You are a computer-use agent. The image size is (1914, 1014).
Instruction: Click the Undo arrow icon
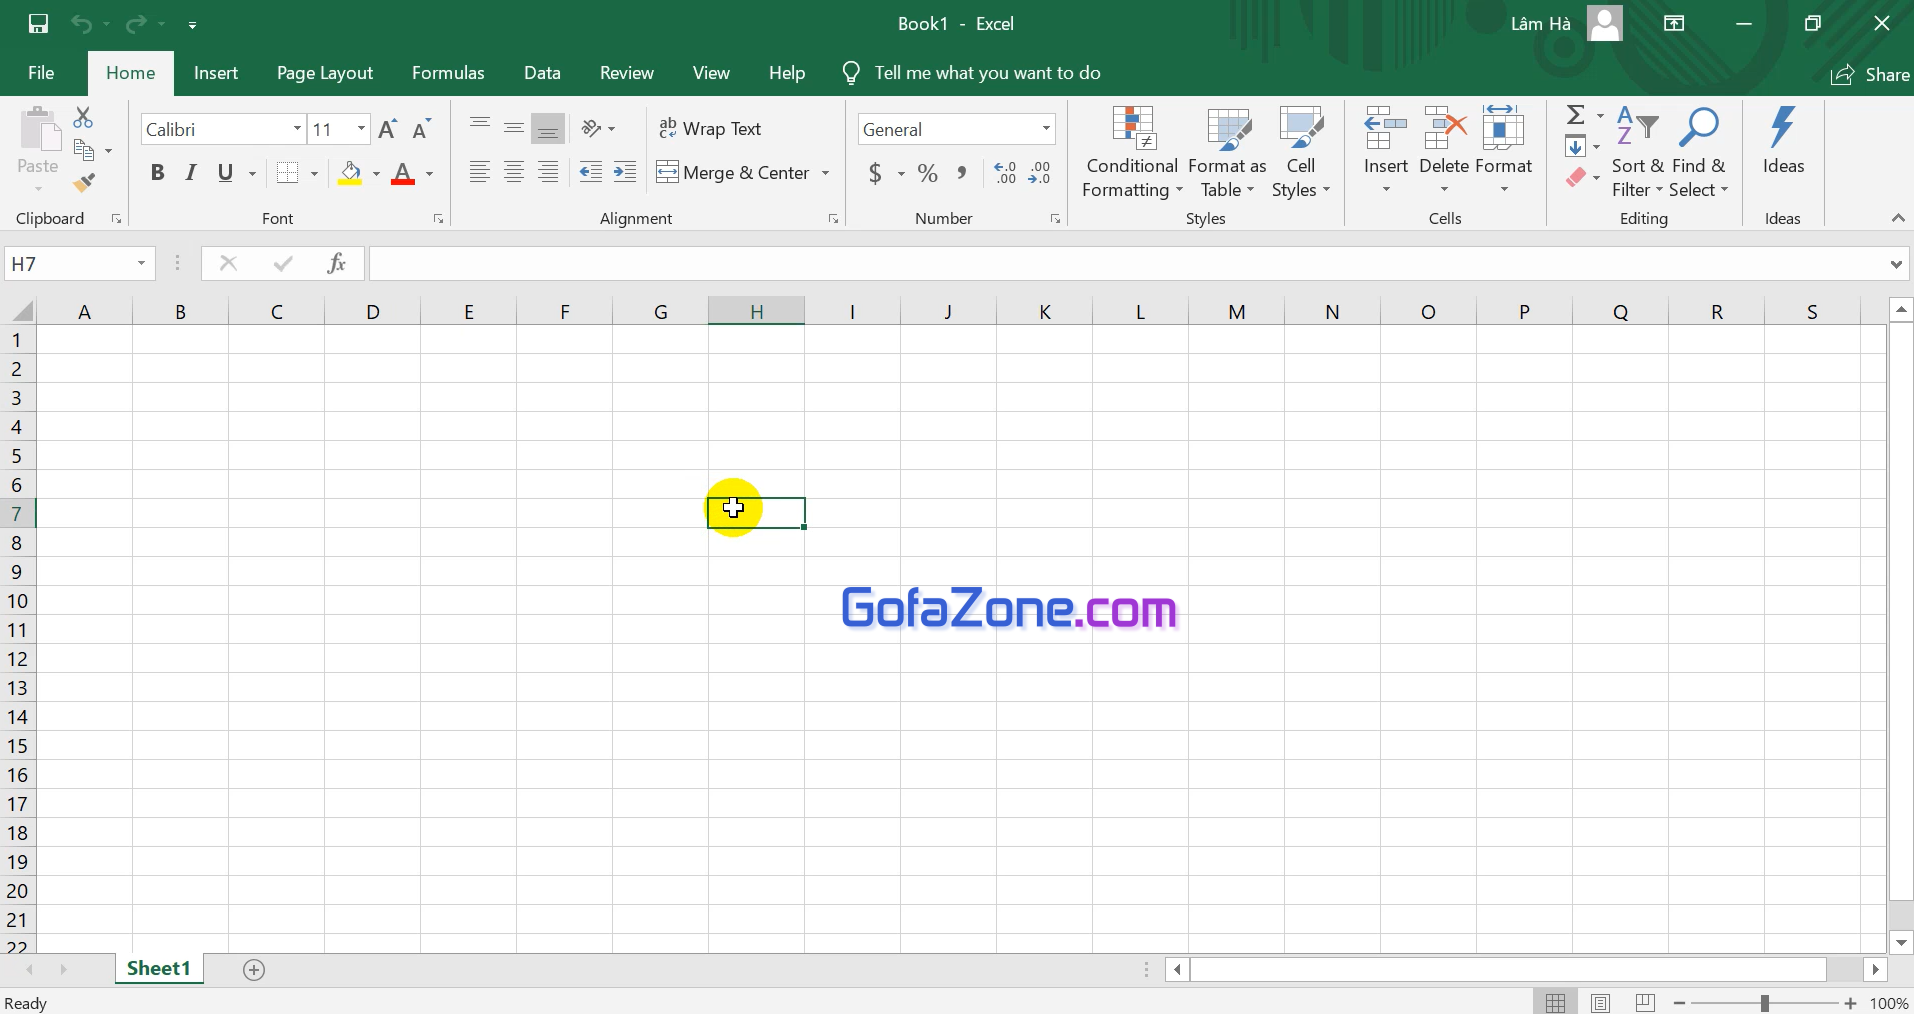click(x=82, y=24)
